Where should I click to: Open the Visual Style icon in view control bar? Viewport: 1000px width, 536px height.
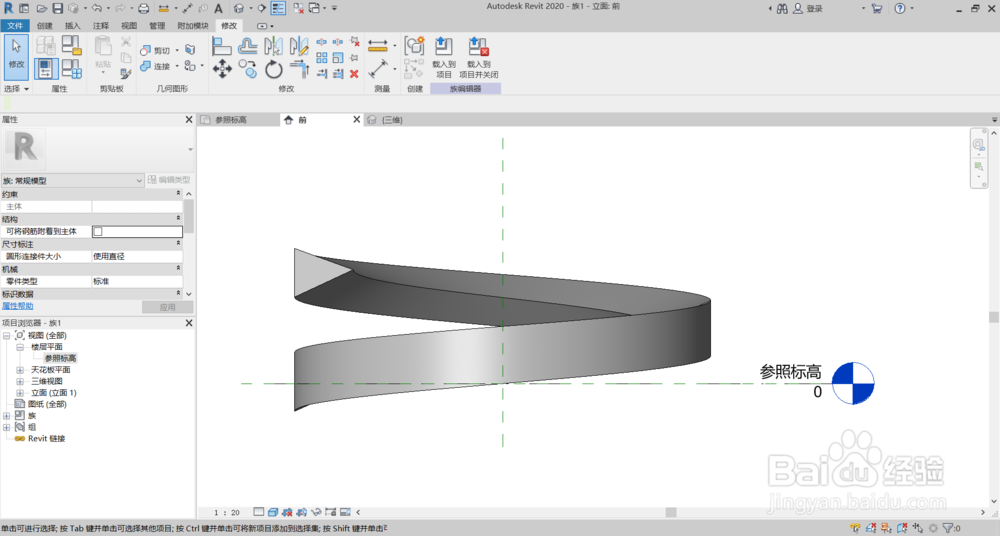[x=273, y=512]
